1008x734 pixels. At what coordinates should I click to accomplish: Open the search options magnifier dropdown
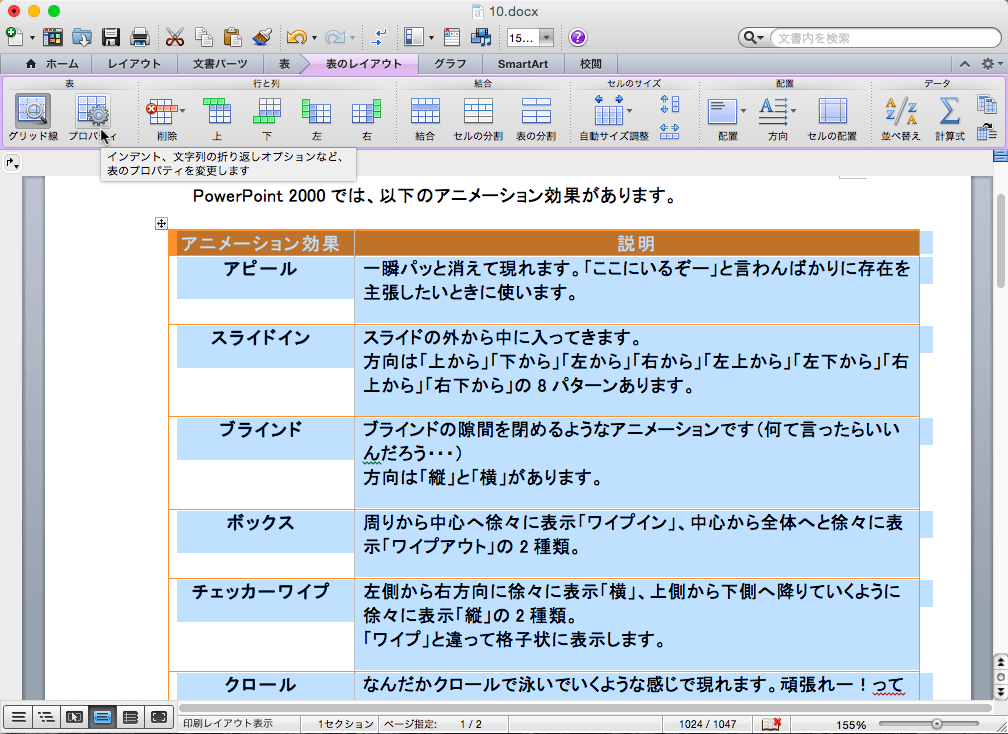coord(753,38)
